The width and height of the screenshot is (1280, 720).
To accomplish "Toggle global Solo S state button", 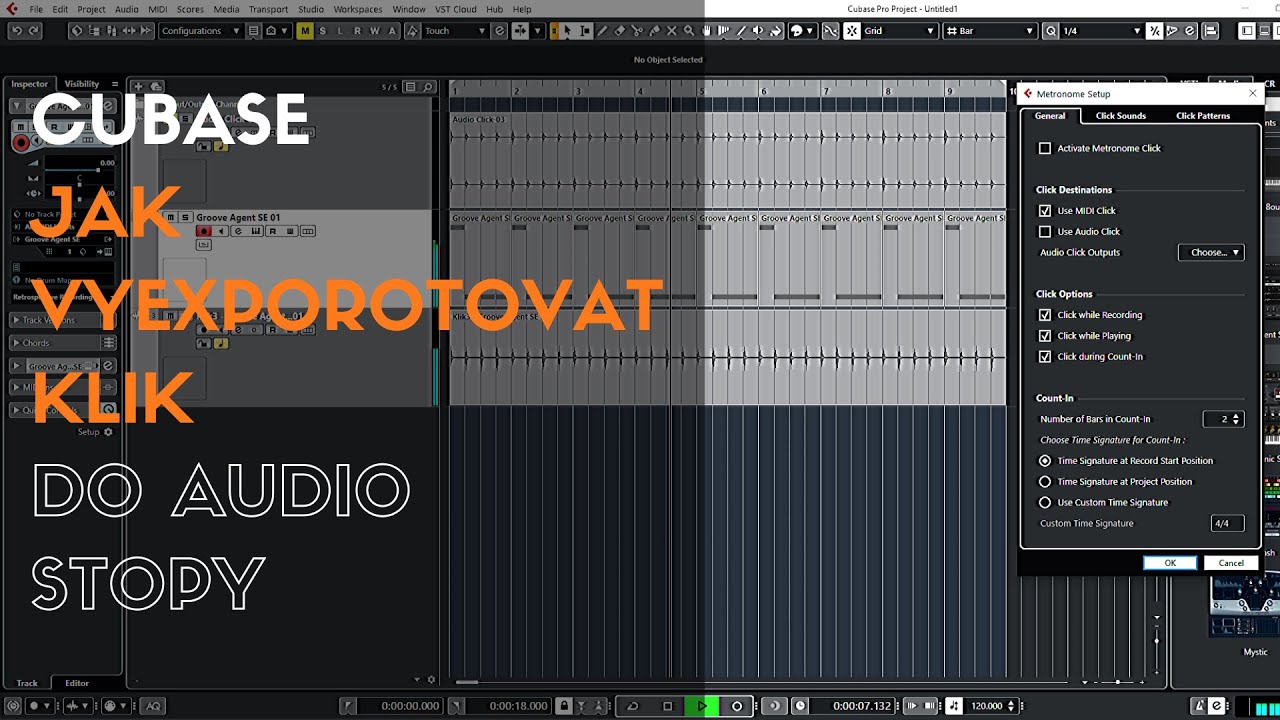I will (x=323, y=31).
